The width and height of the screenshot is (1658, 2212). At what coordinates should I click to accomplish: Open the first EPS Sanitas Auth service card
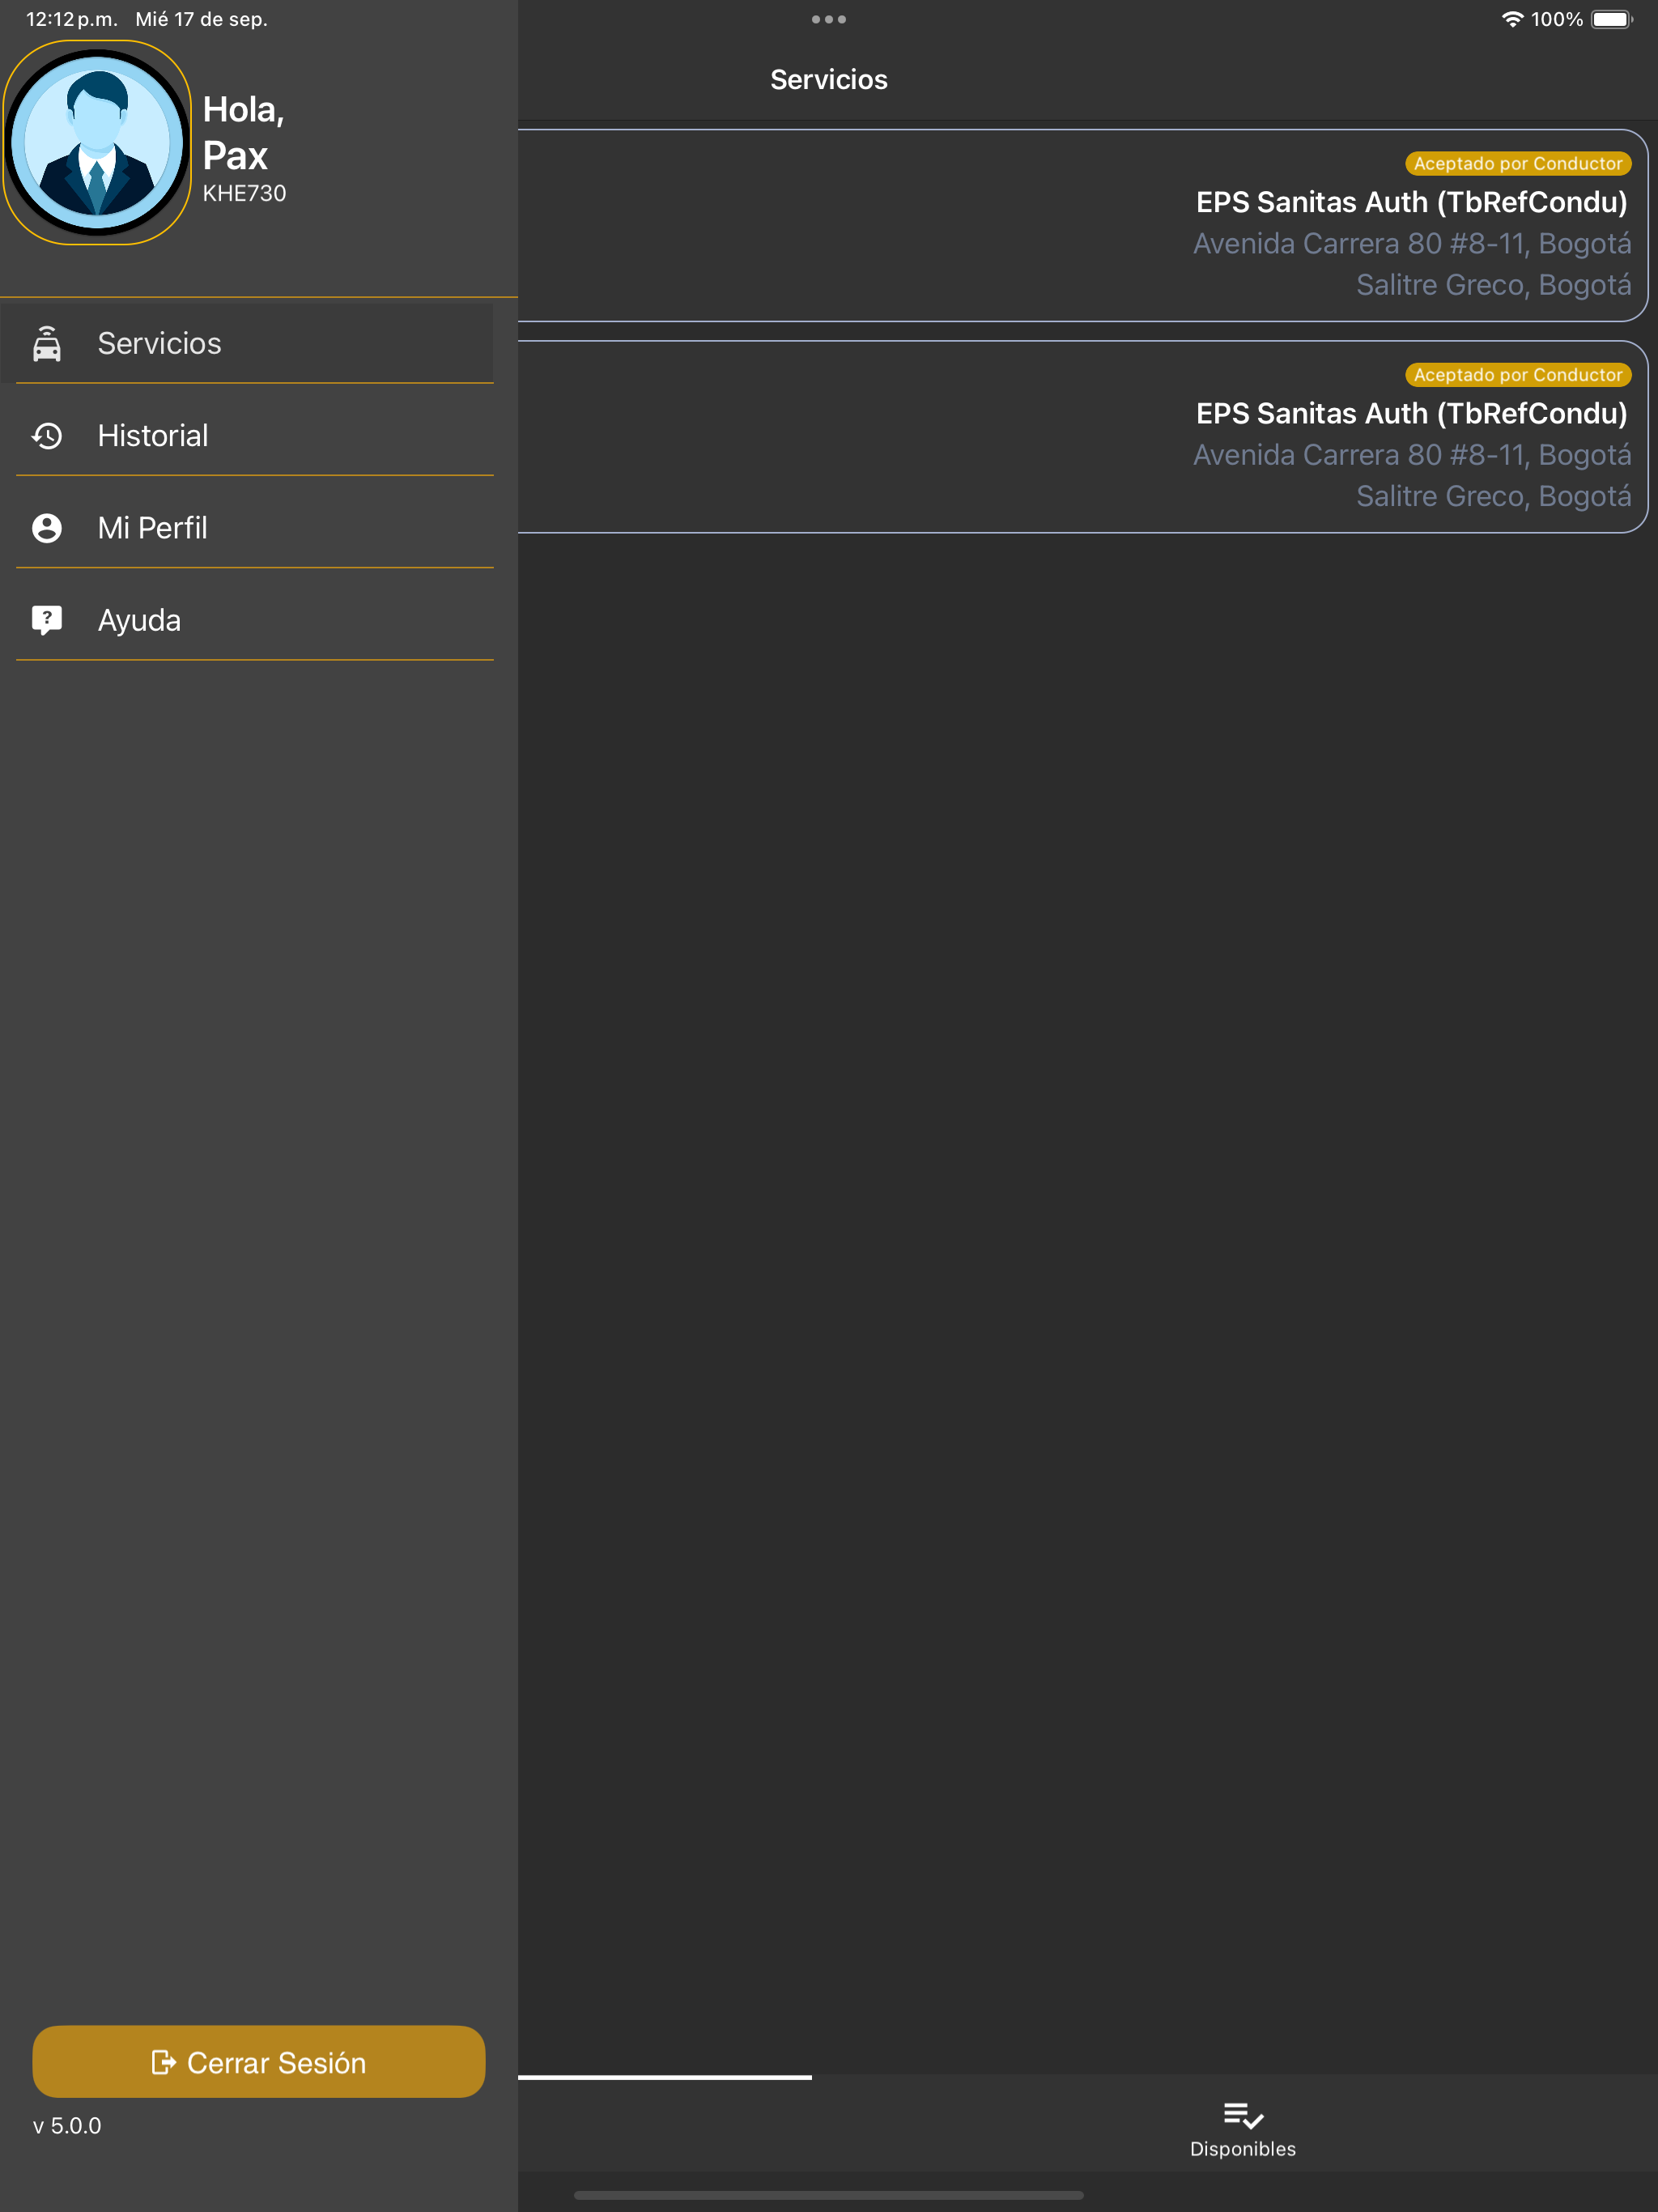click(1083, 225)
